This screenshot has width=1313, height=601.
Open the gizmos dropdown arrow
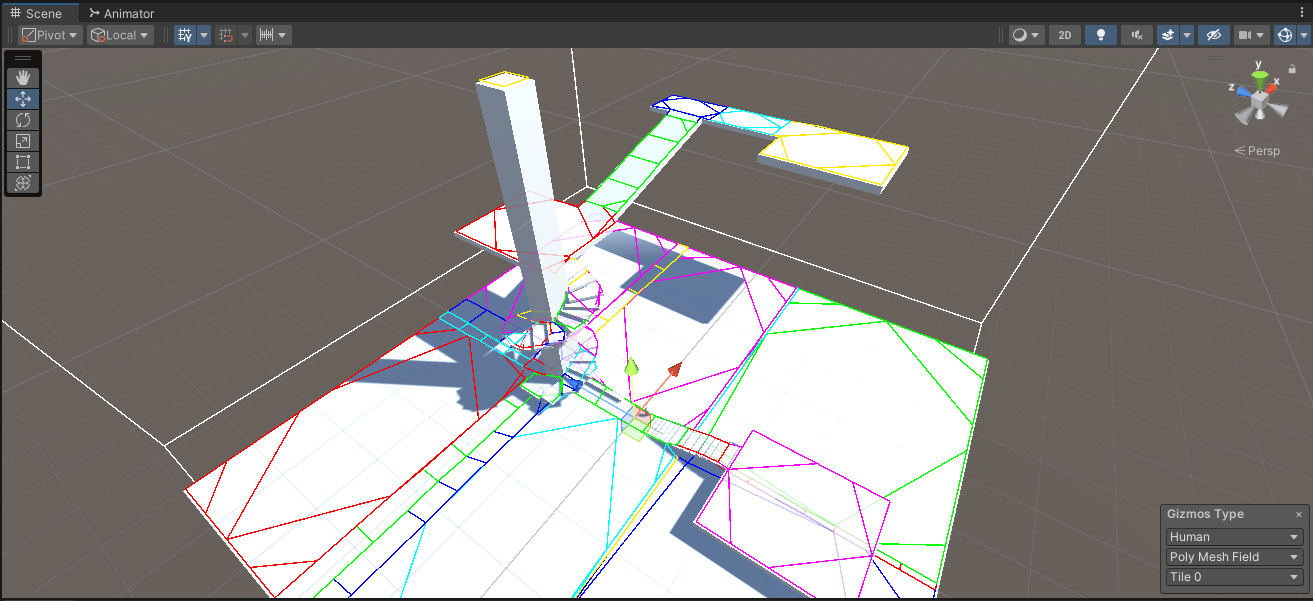1303,35
